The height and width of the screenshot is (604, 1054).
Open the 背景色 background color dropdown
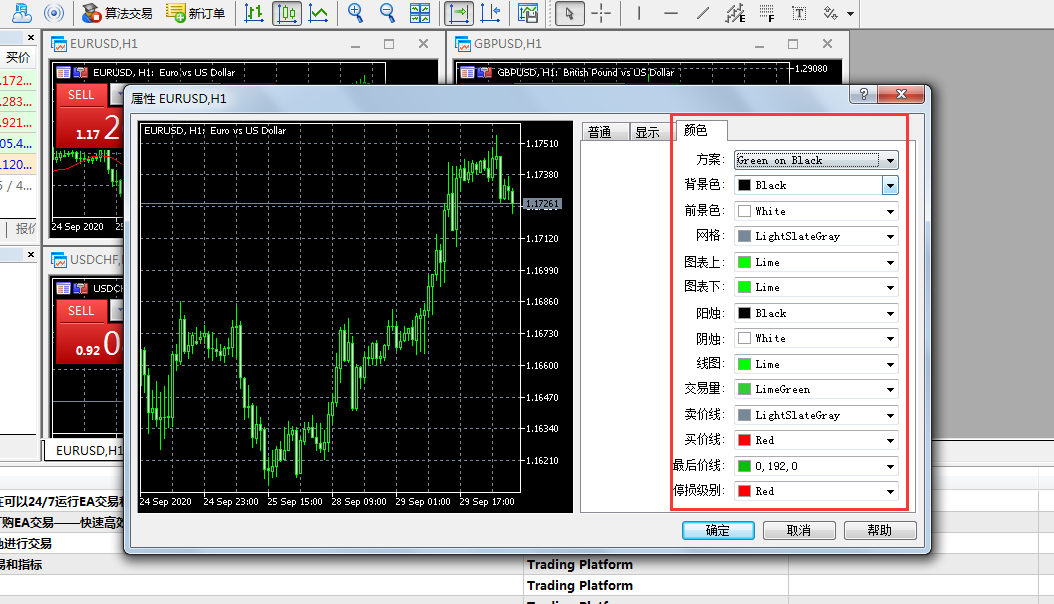[889, 185]
